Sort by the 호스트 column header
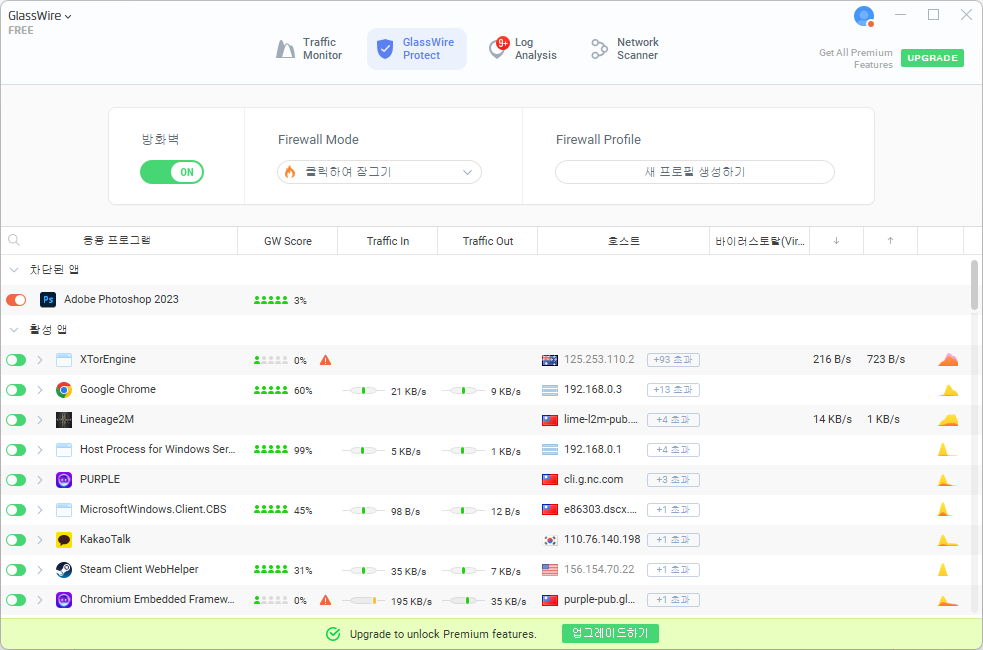Screen dimensions: 983x650 coord(624,241)
